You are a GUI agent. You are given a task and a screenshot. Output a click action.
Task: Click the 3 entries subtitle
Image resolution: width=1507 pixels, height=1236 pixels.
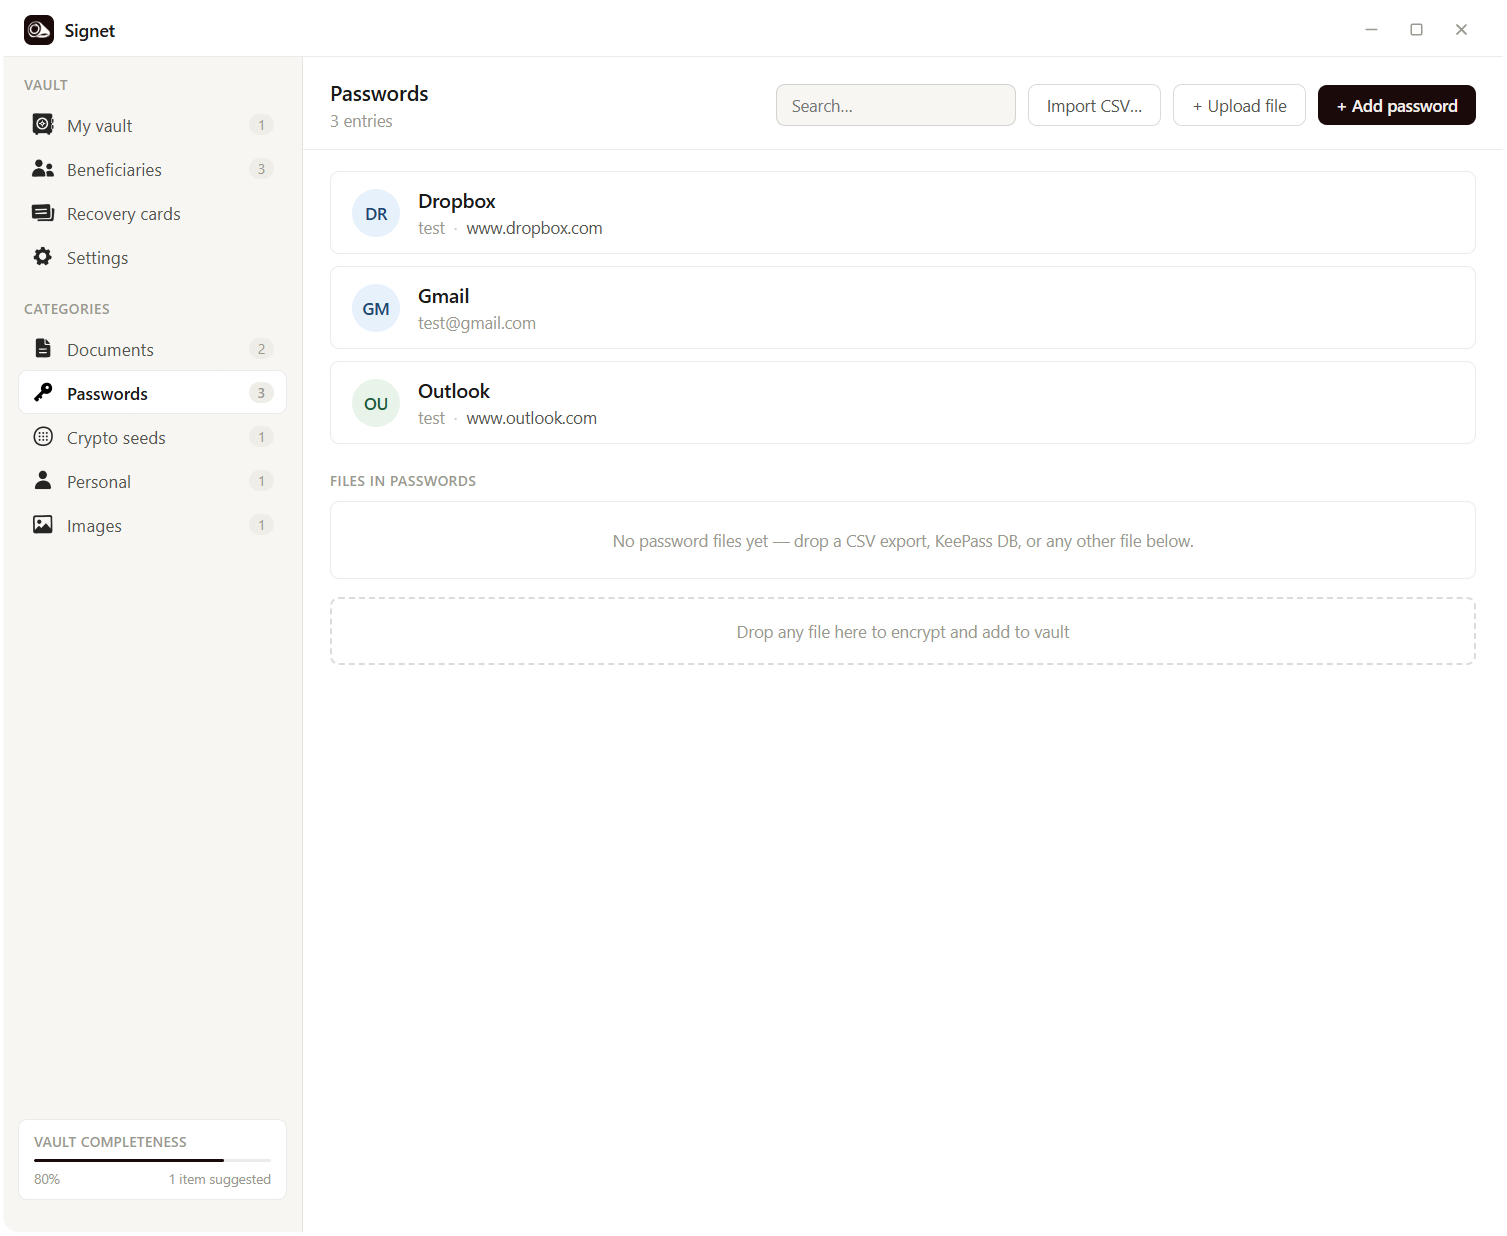click(x=361, y=121)
